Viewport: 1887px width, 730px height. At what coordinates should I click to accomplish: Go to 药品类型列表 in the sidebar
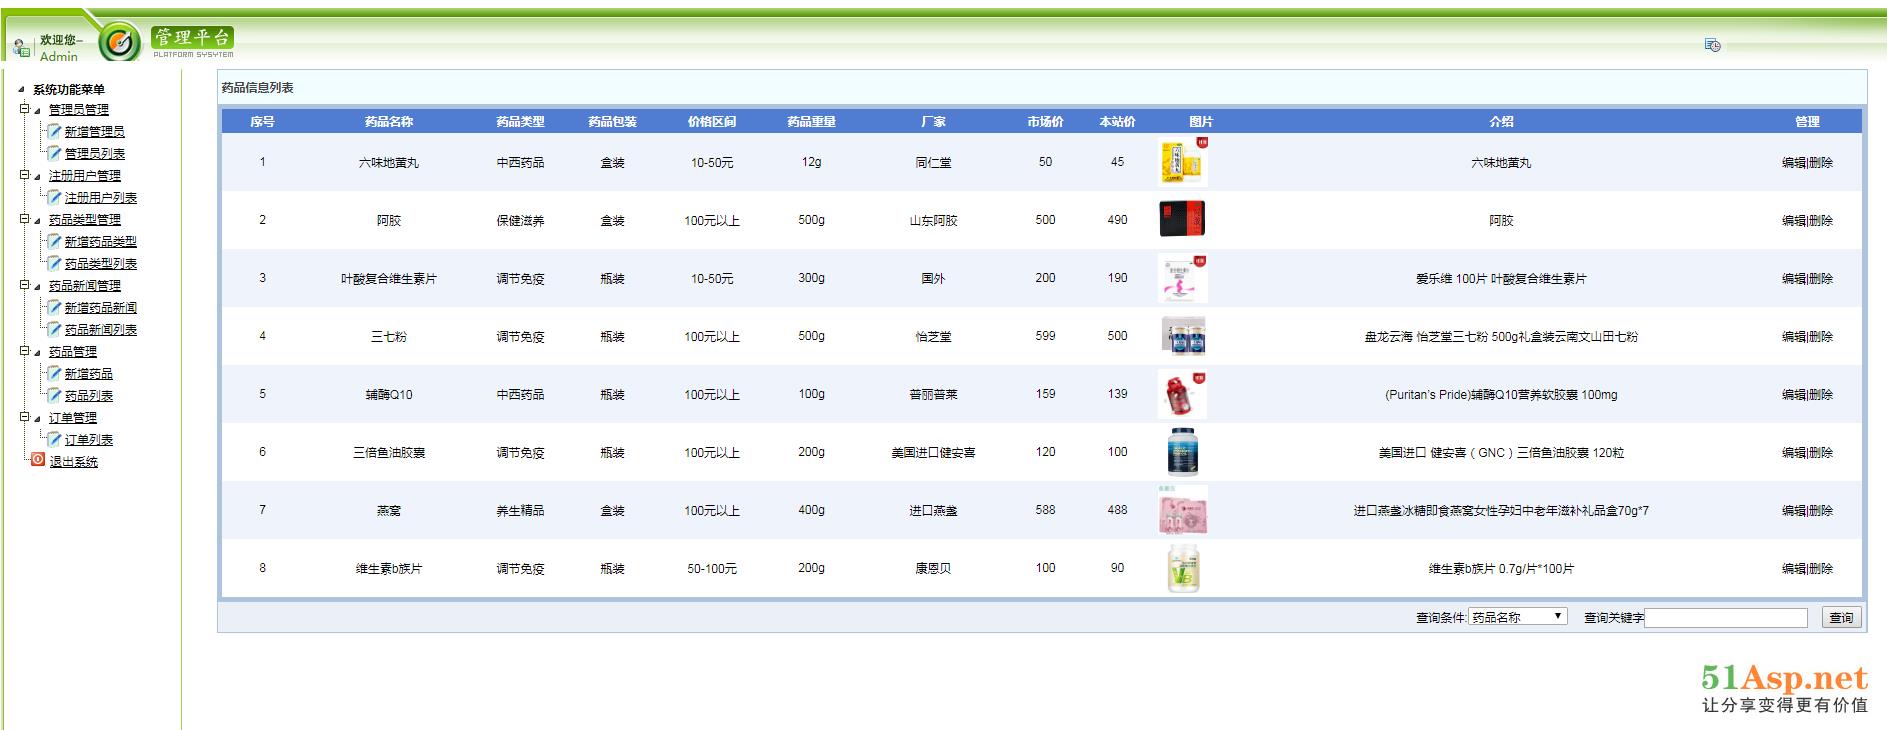pyautogui.click(x=100, y=263)
